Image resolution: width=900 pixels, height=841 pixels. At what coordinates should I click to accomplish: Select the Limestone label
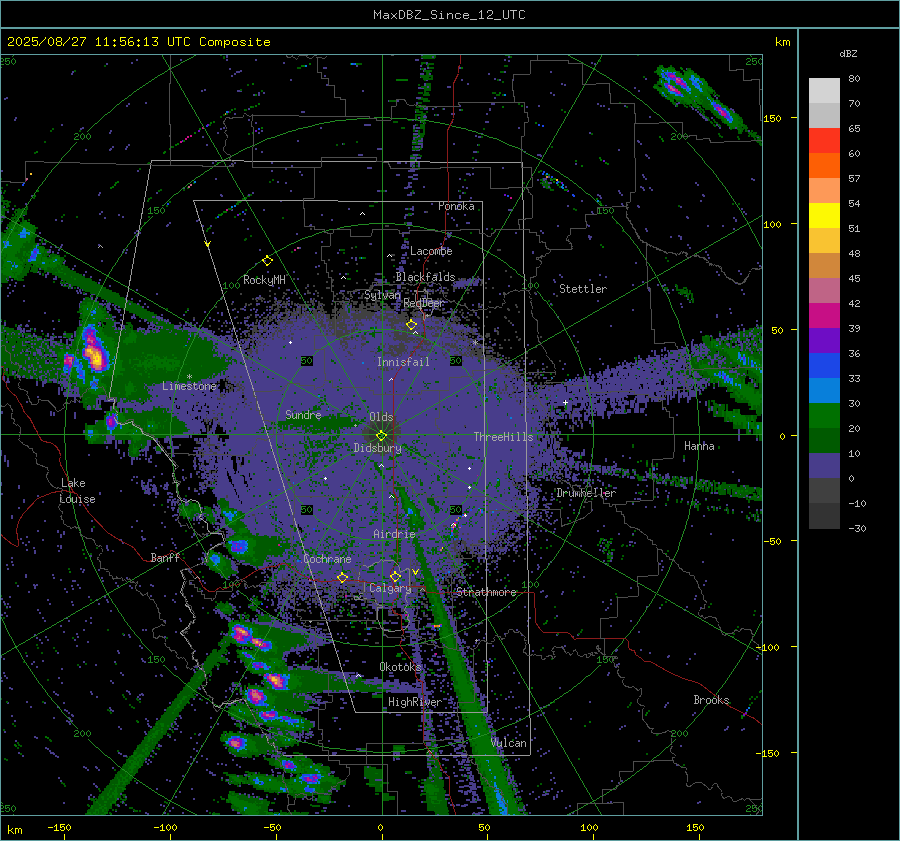pyautogui.click(x=189, y=386)
